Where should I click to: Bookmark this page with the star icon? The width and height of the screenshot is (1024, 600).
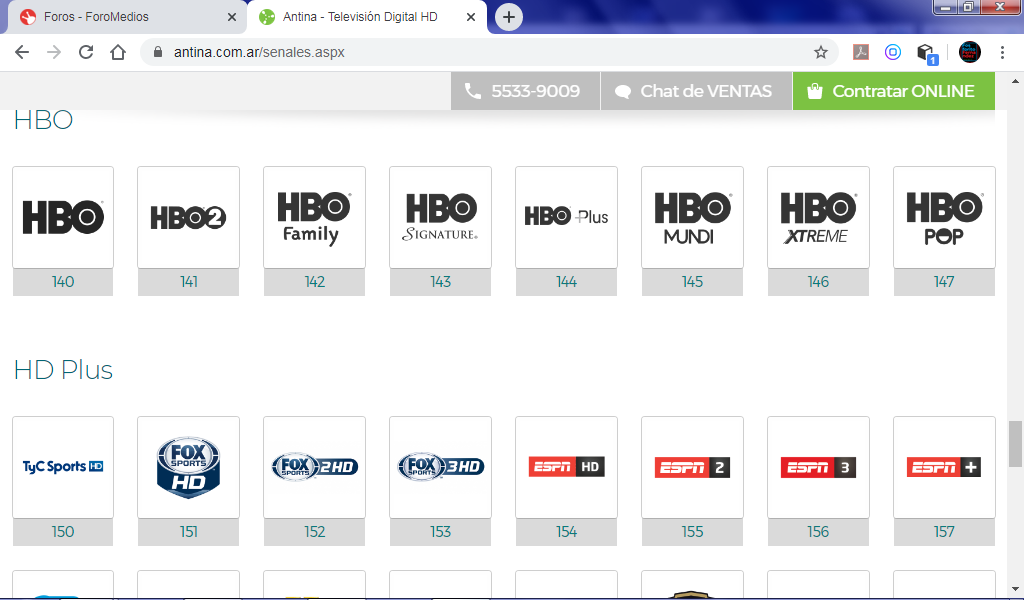pyautogui.click(x=821, y=52)
